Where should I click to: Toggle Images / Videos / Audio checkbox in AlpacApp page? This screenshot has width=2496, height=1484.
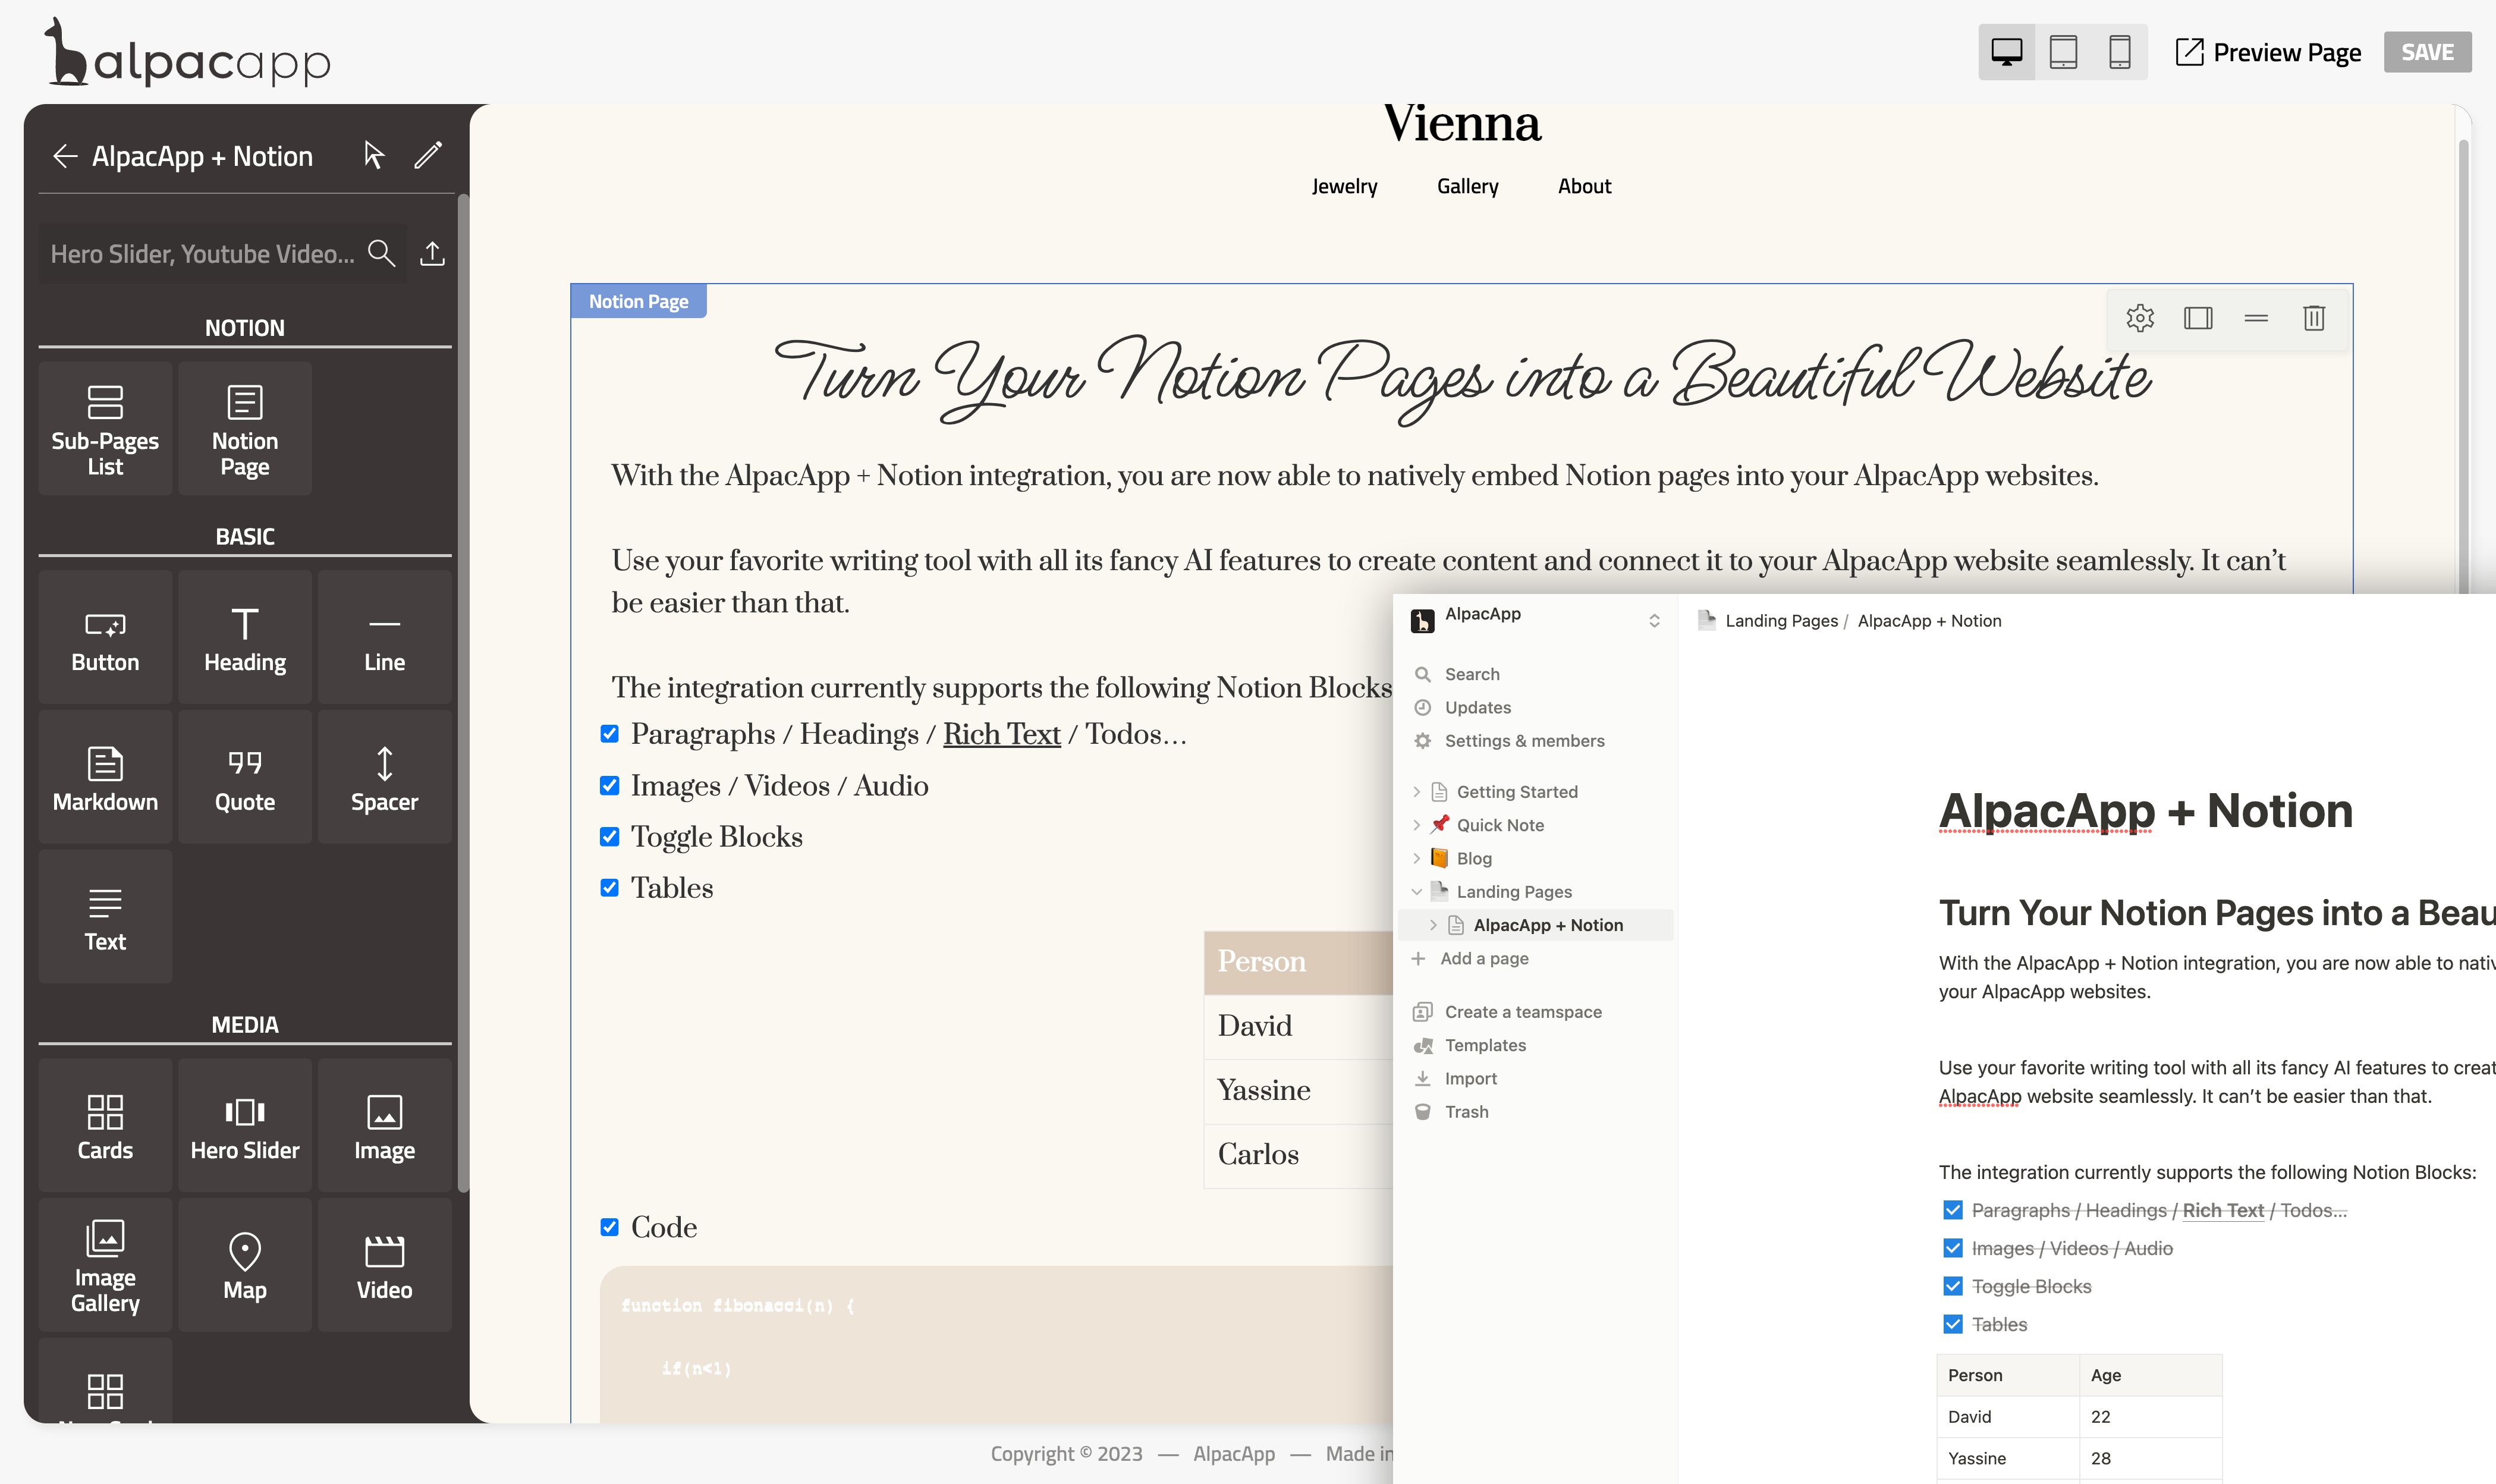(609, 785)
